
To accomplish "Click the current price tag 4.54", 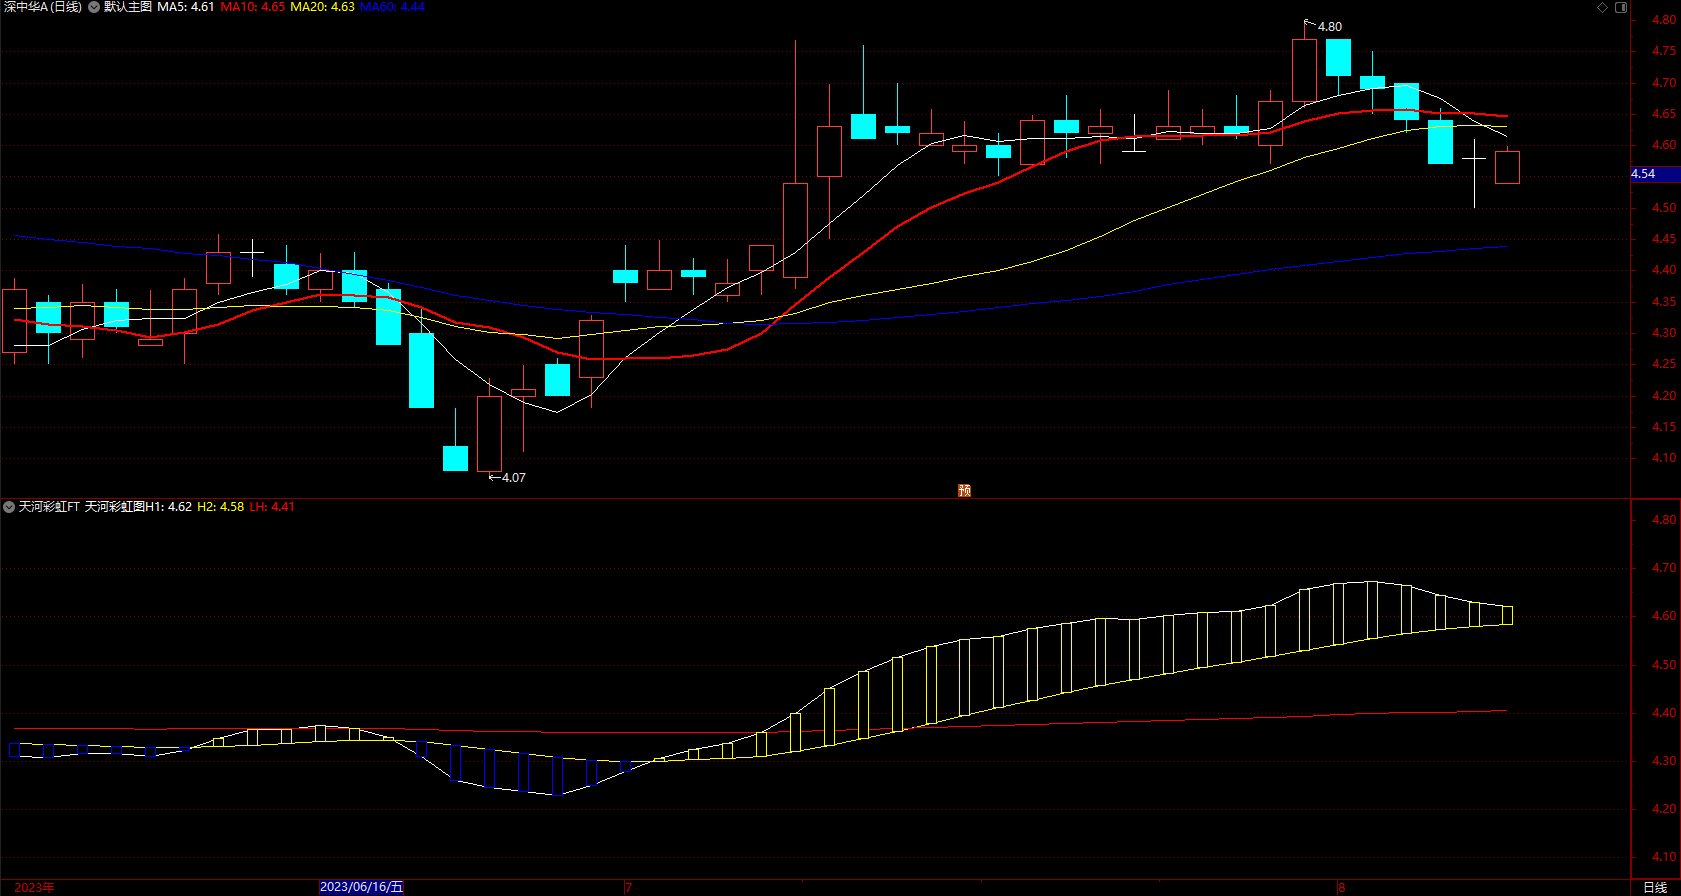I will click(x=1655, y=174).
